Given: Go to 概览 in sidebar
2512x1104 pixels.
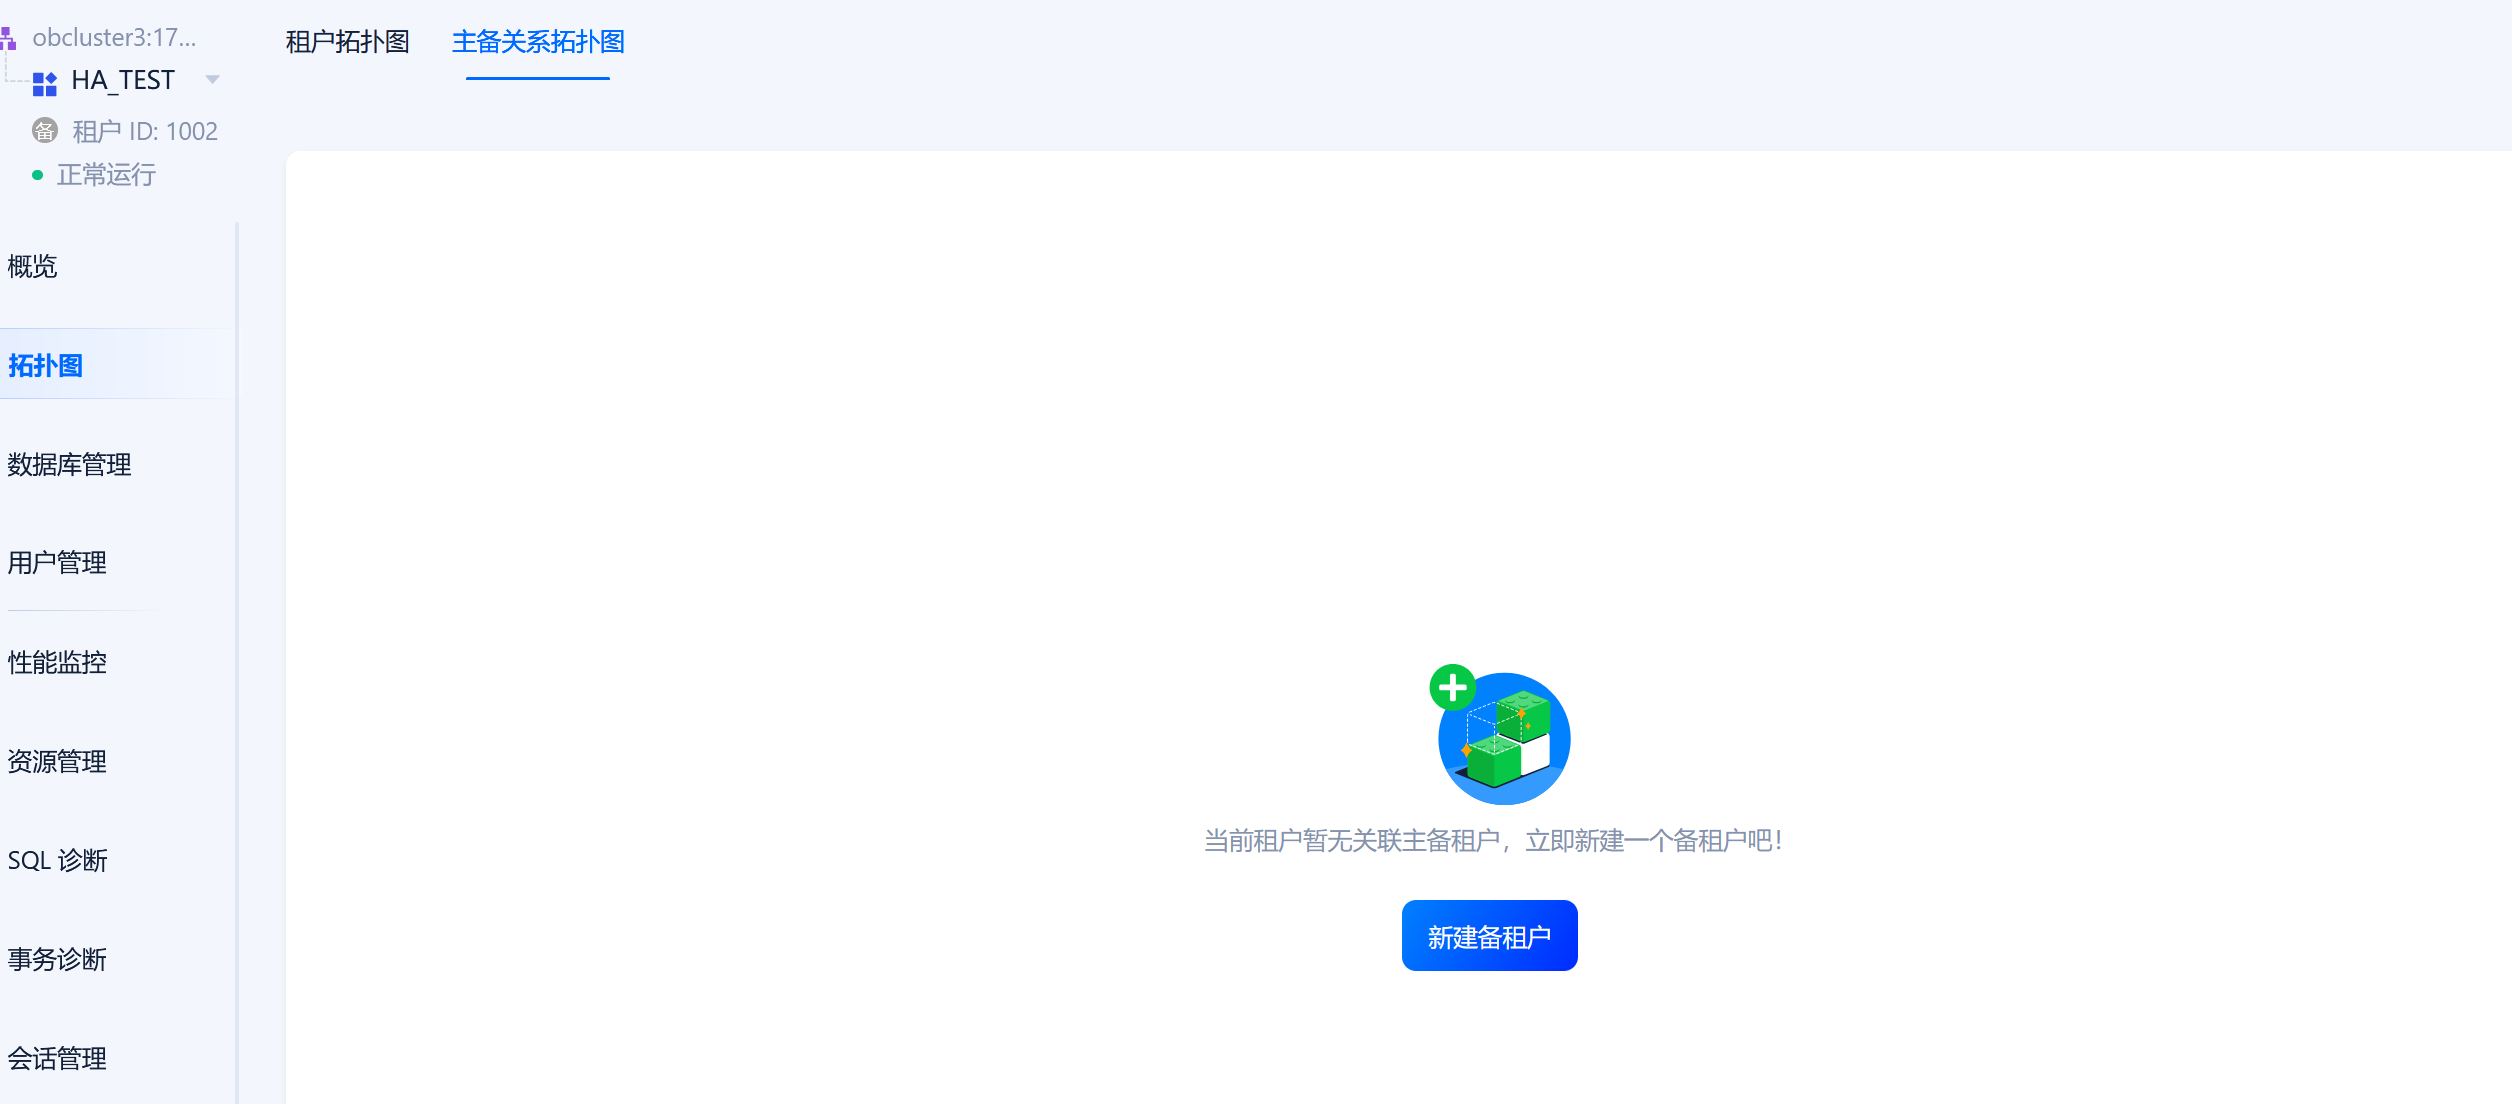Looking at the screenshot, I should coord(32,266).
